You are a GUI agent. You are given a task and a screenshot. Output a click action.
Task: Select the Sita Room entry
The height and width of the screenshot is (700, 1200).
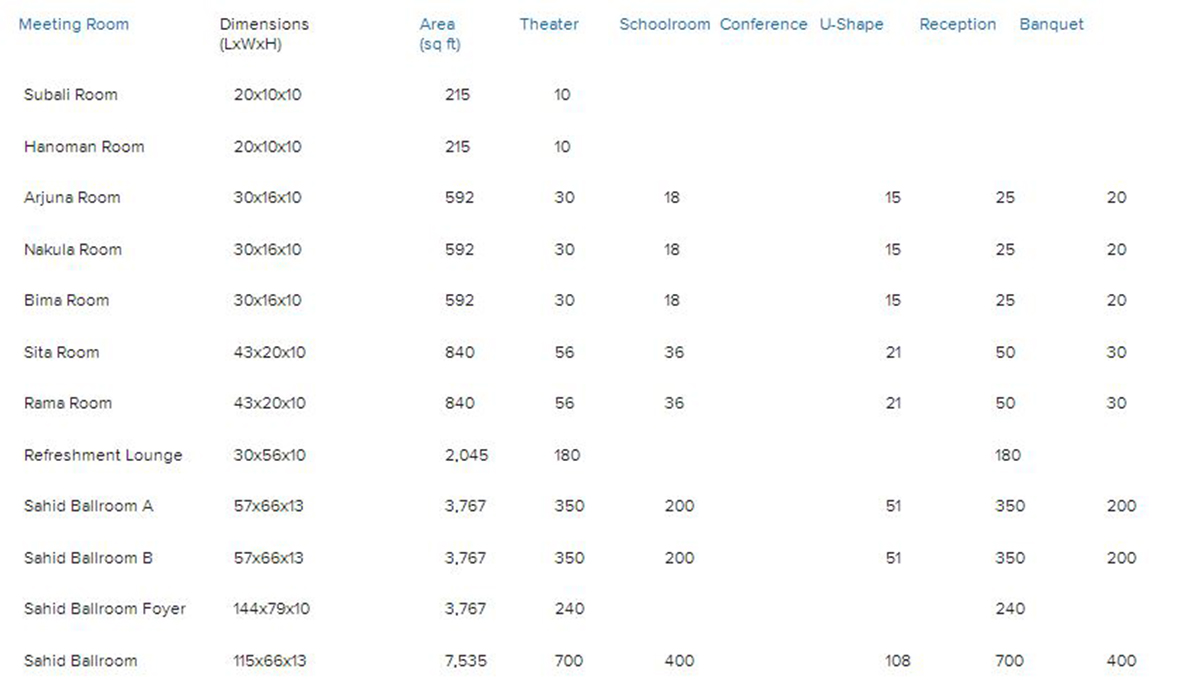pos(62,353)
